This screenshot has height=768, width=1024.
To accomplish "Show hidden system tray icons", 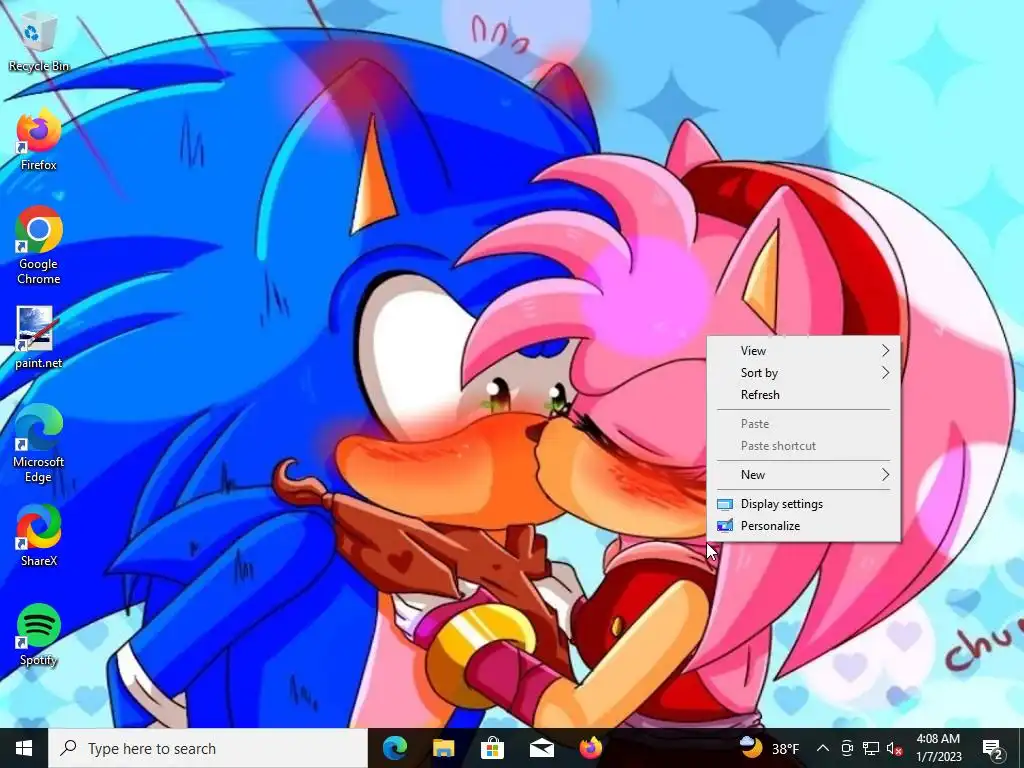I will pos(823,748).
